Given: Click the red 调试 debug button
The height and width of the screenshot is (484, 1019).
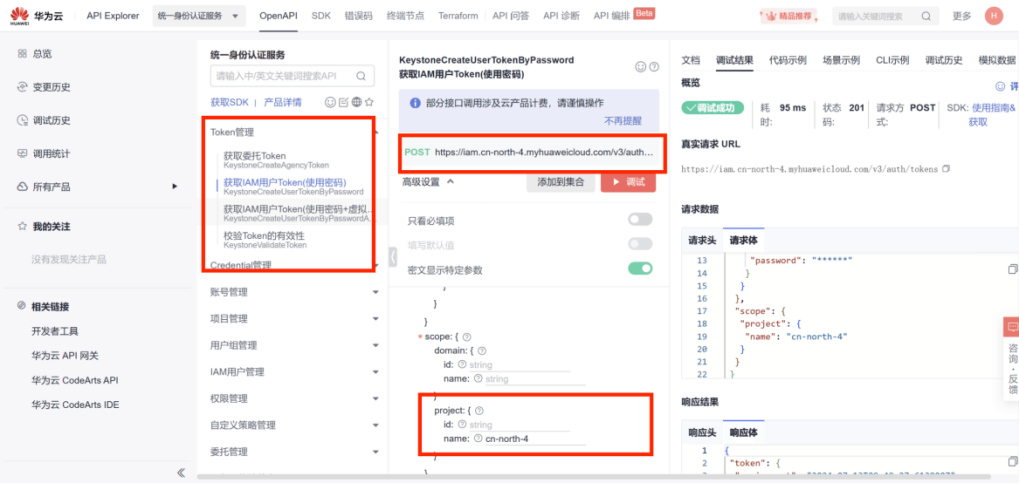Looking at the screenshot, I should (628, 183).
